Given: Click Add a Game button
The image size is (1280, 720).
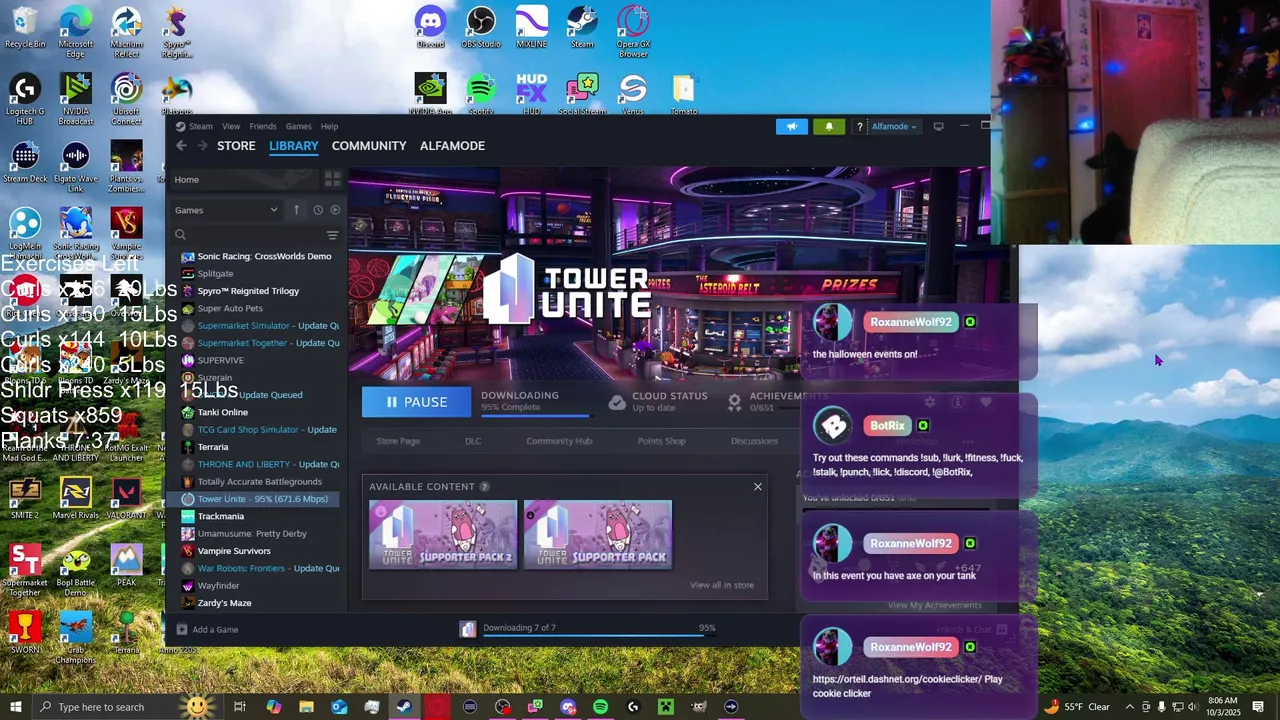Looking at the screenshot, I should click(x=207, y=630).
